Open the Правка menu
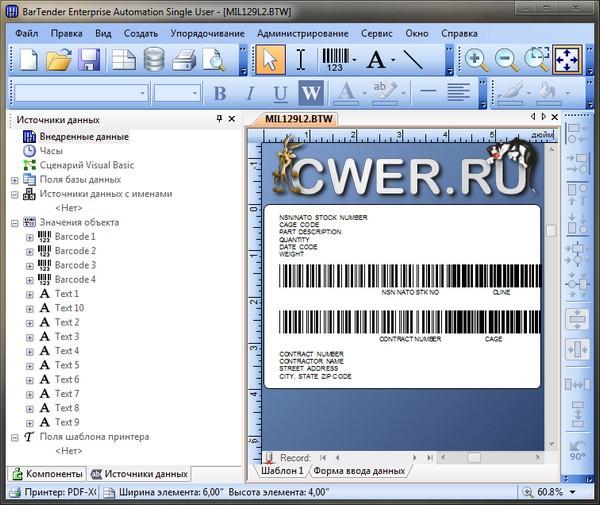Viewport: 600px width, 505px height. click(x=67, y=33)
